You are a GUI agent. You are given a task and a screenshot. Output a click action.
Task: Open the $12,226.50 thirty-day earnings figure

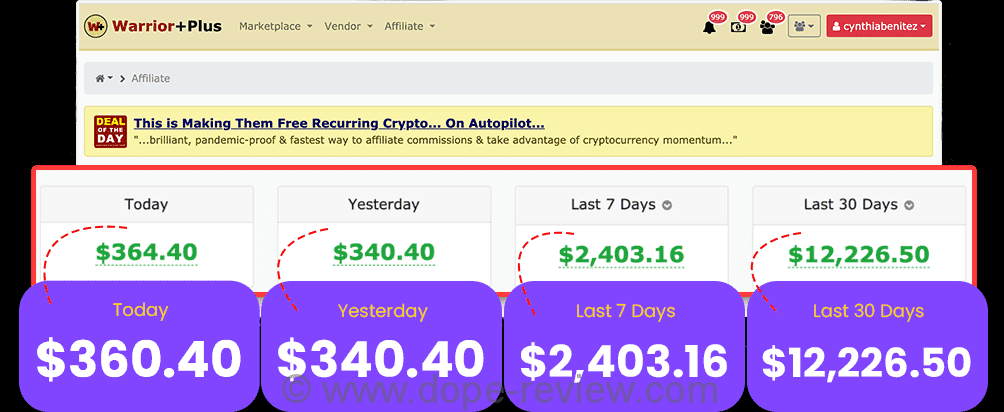point(859,254)
